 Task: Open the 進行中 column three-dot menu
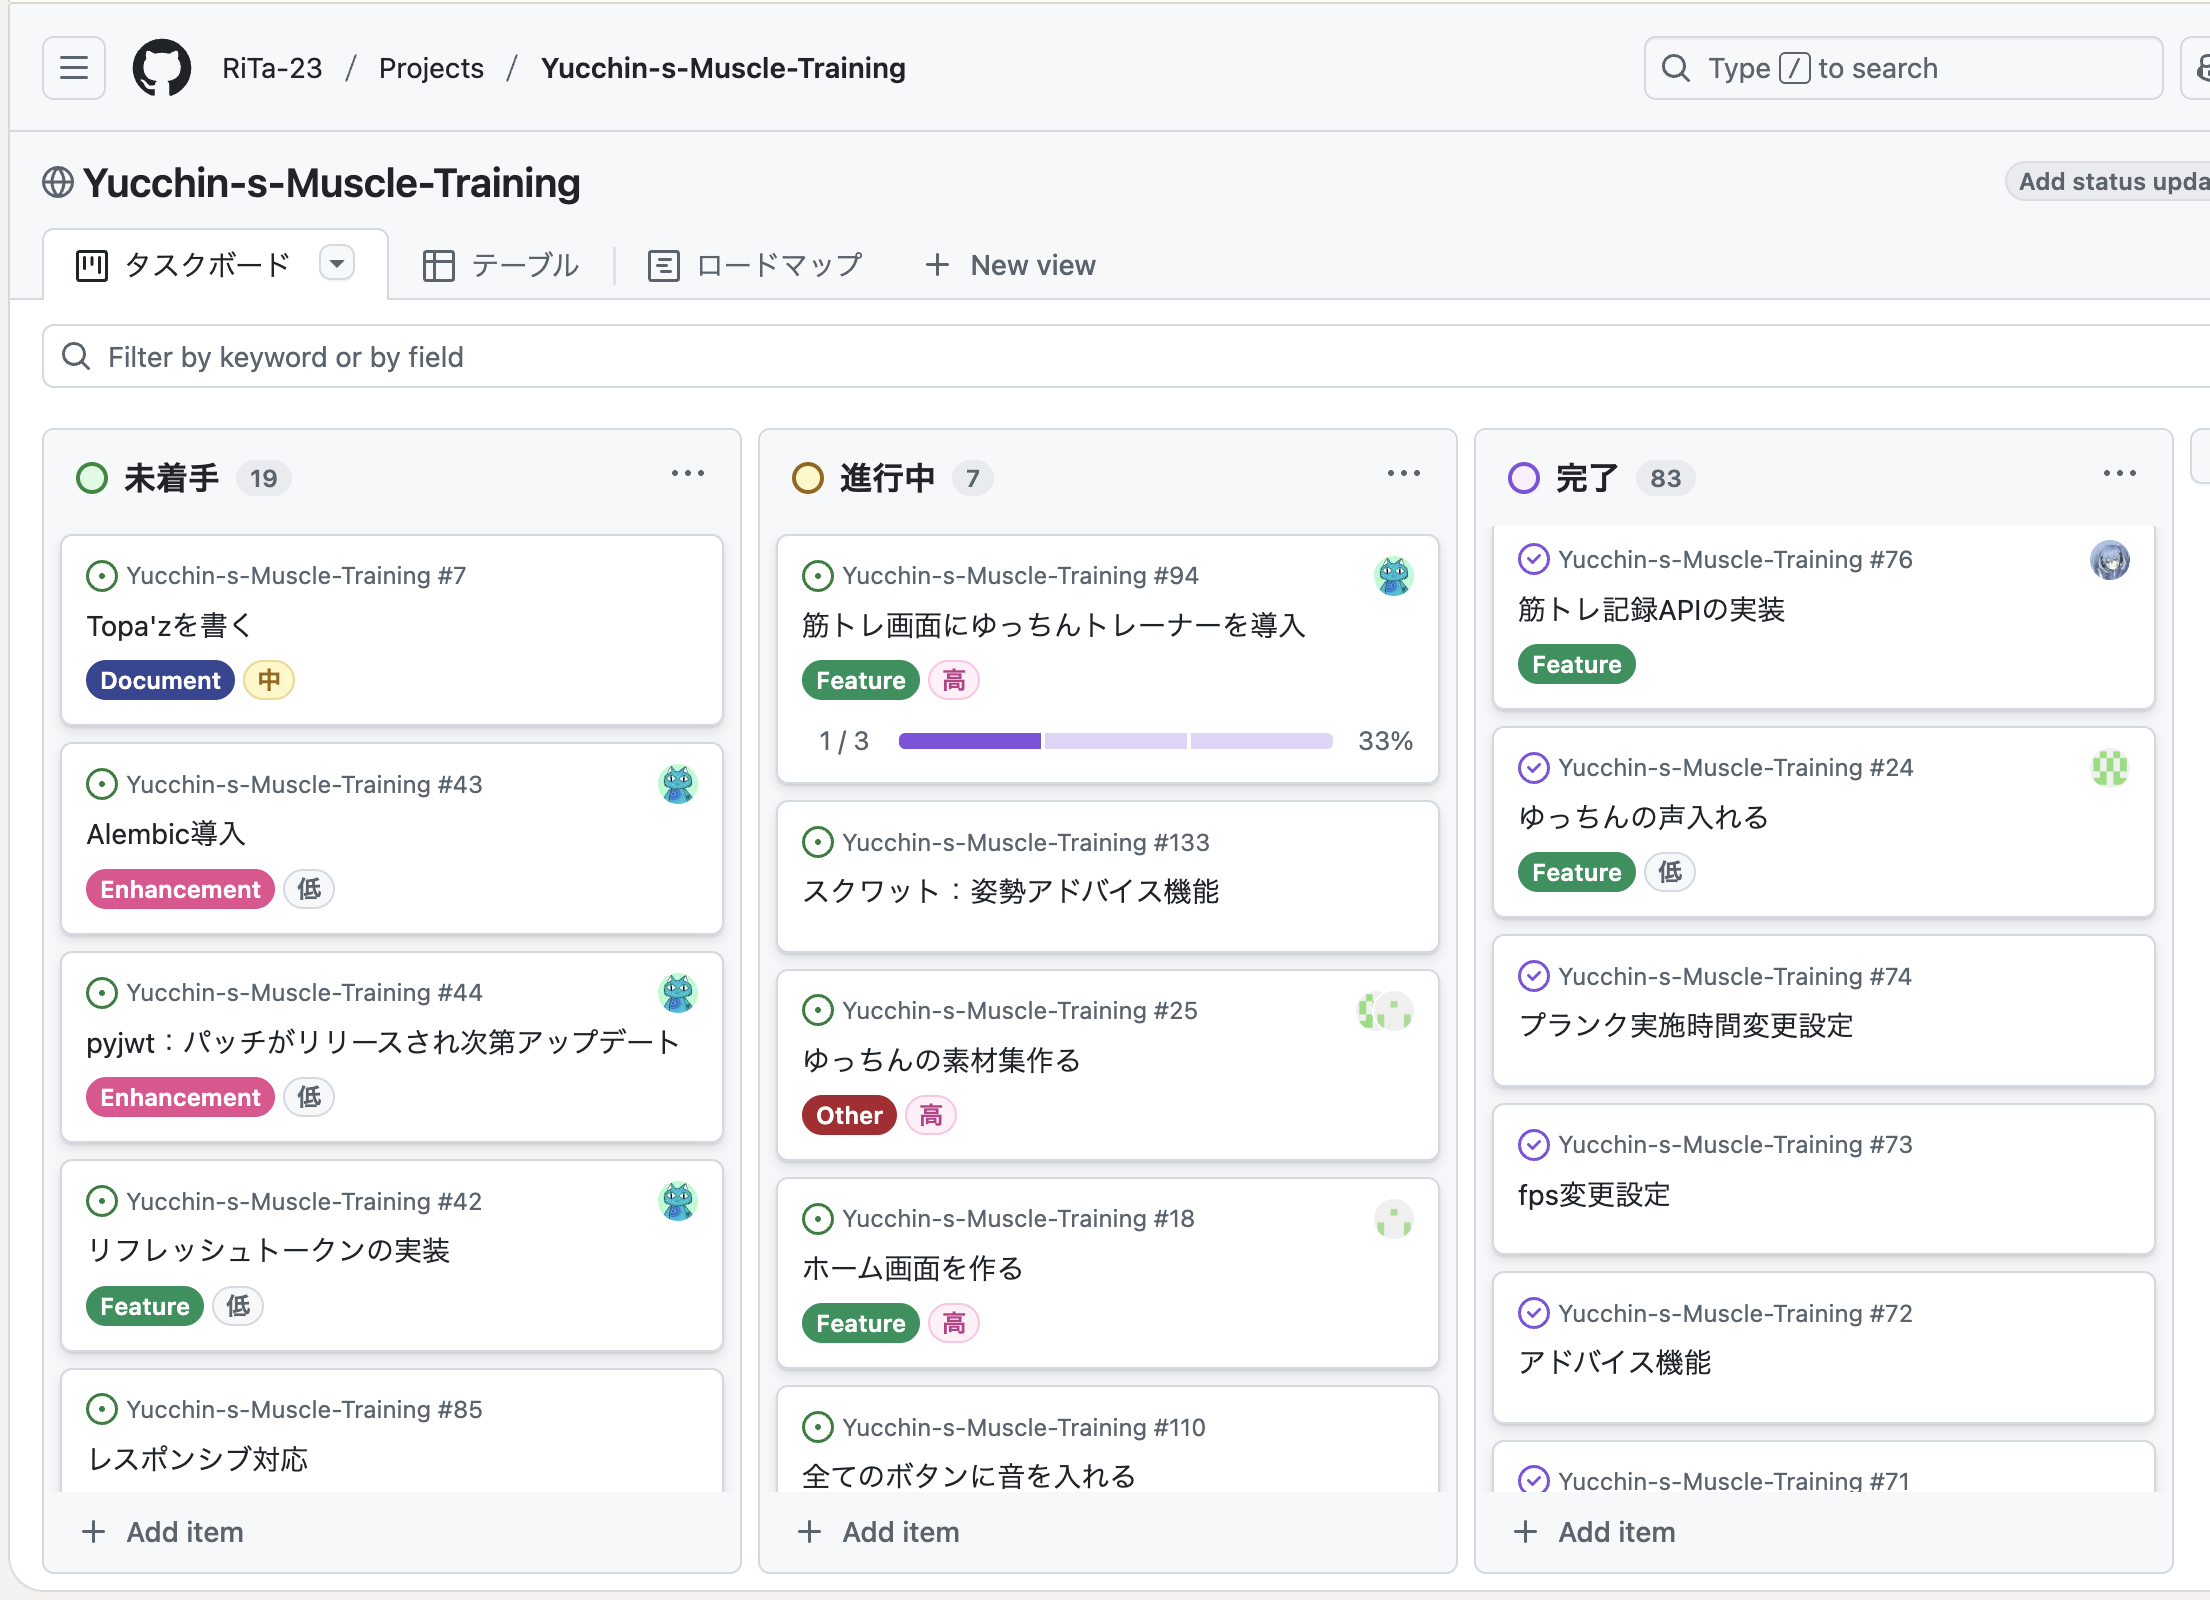1403,474
